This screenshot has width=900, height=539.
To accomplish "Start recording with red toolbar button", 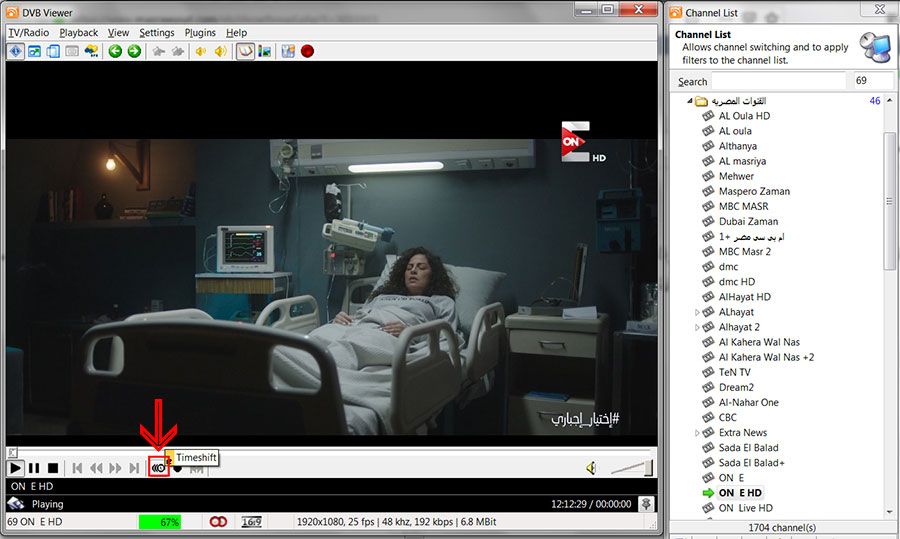I will coord(308,52).
